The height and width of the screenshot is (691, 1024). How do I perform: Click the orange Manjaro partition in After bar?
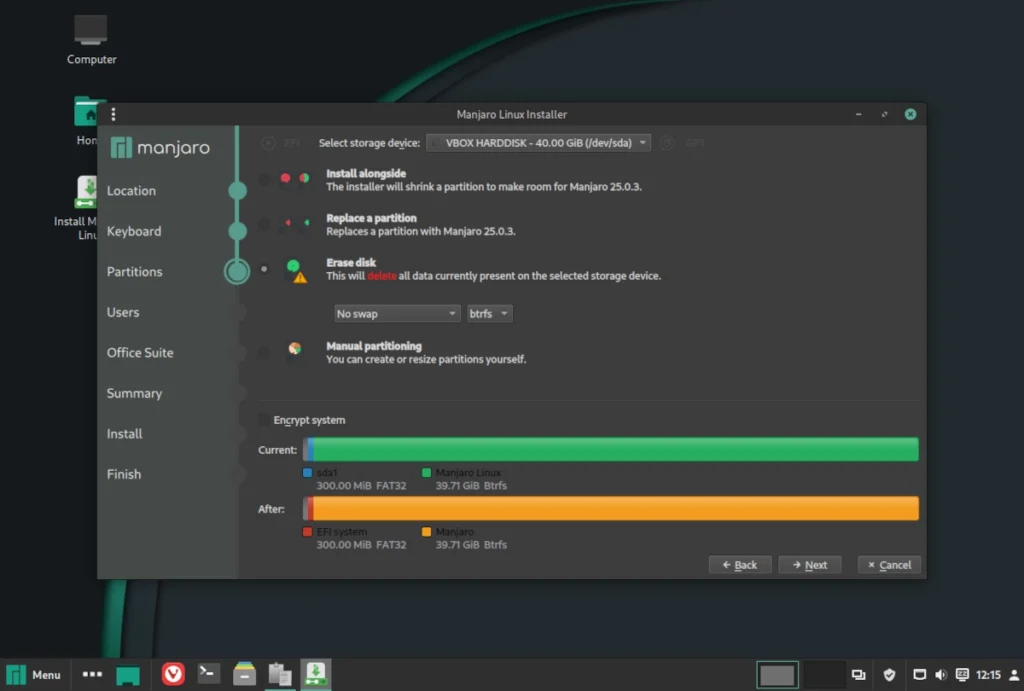pos(616,508)
